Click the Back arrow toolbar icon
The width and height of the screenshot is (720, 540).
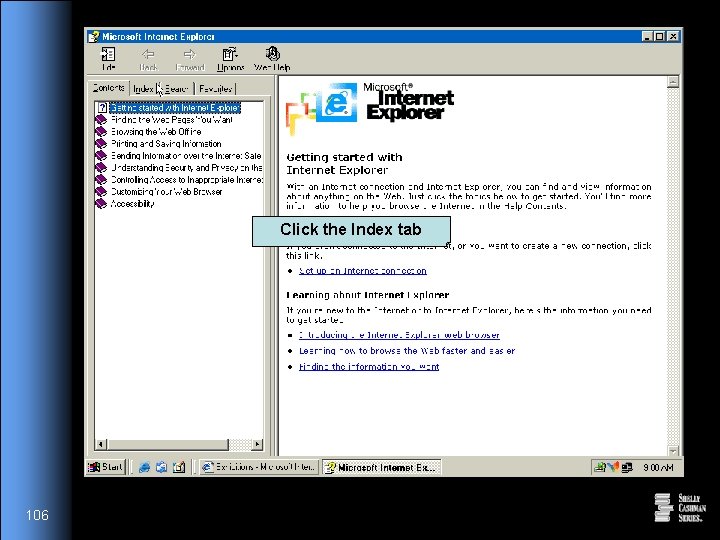tap(148, 59)
